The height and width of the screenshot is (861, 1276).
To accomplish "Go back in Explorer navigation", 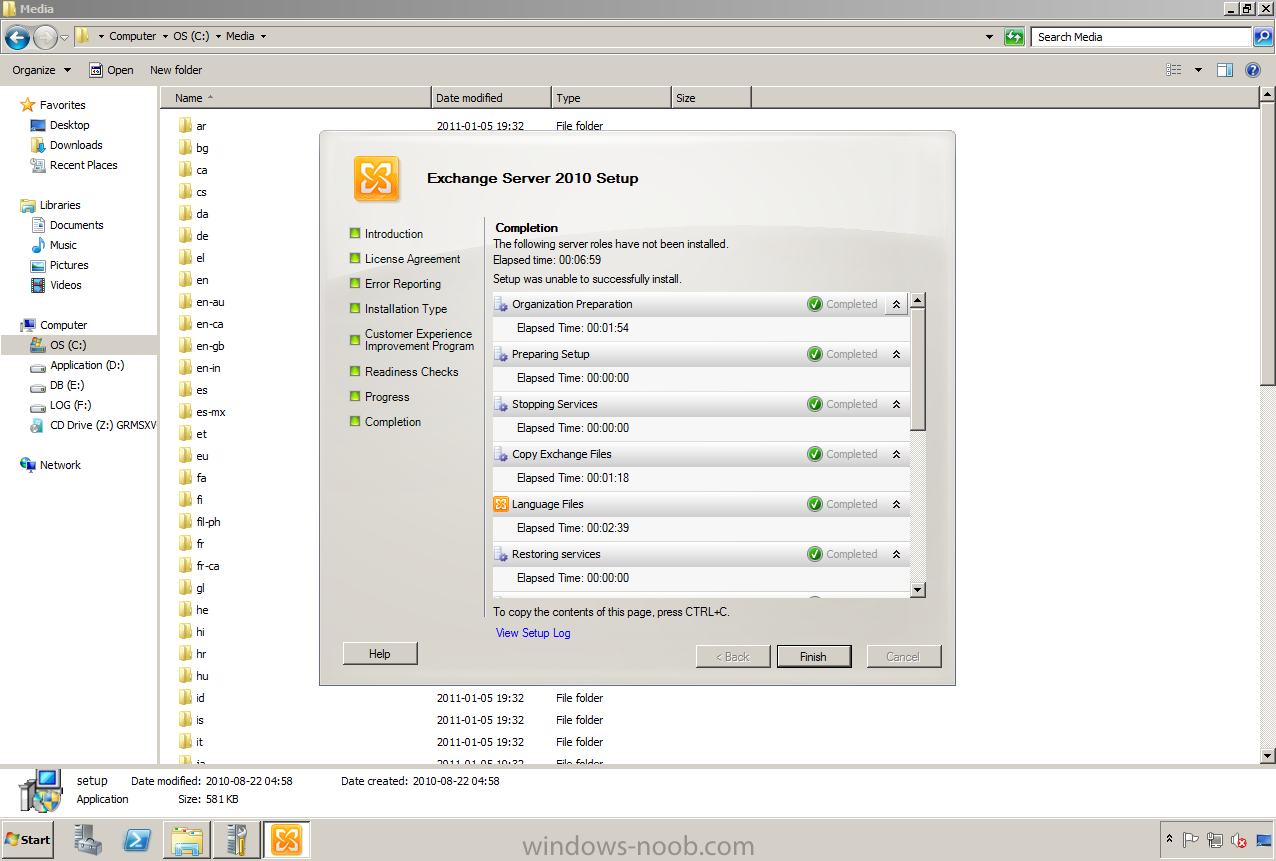I will [x=17, y=37].
